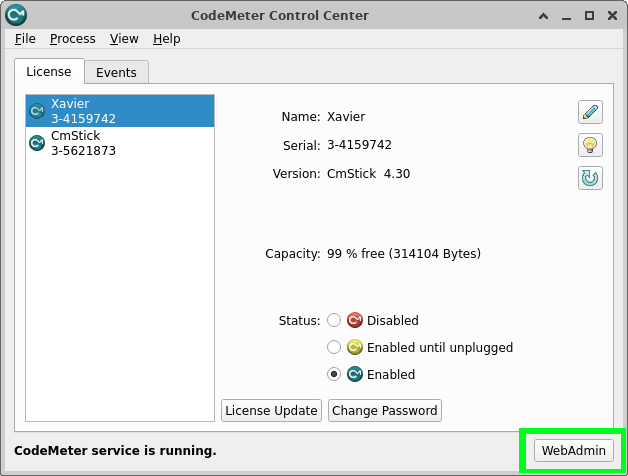Click the CodeMeter logo in title bar

click(16, 15)
